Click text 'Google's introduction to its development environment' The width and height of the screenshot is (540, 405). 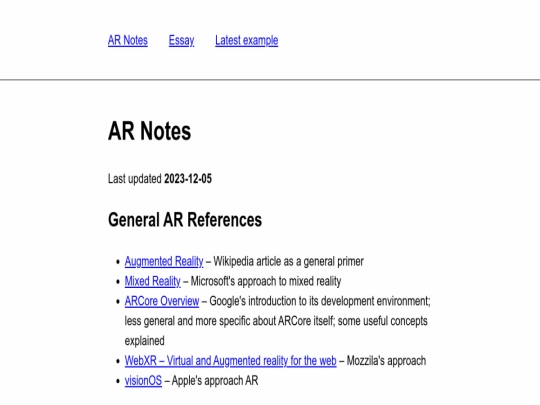tap(320, 301)
